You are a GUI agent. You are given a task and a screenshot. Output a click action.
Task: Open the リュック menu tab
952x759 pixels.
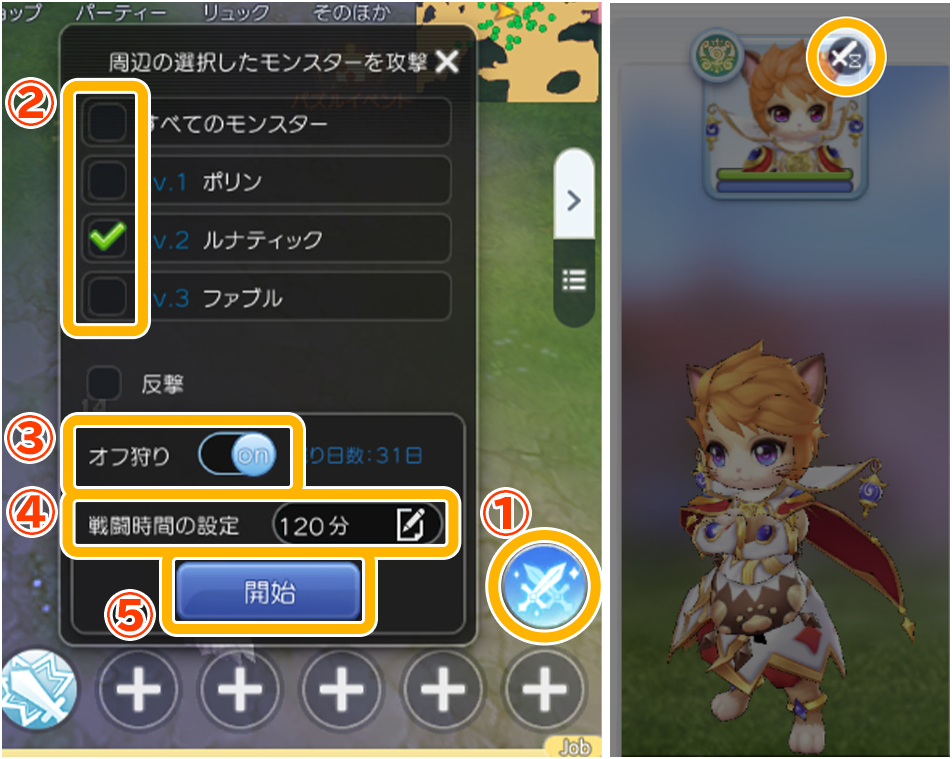click(236, 12)
